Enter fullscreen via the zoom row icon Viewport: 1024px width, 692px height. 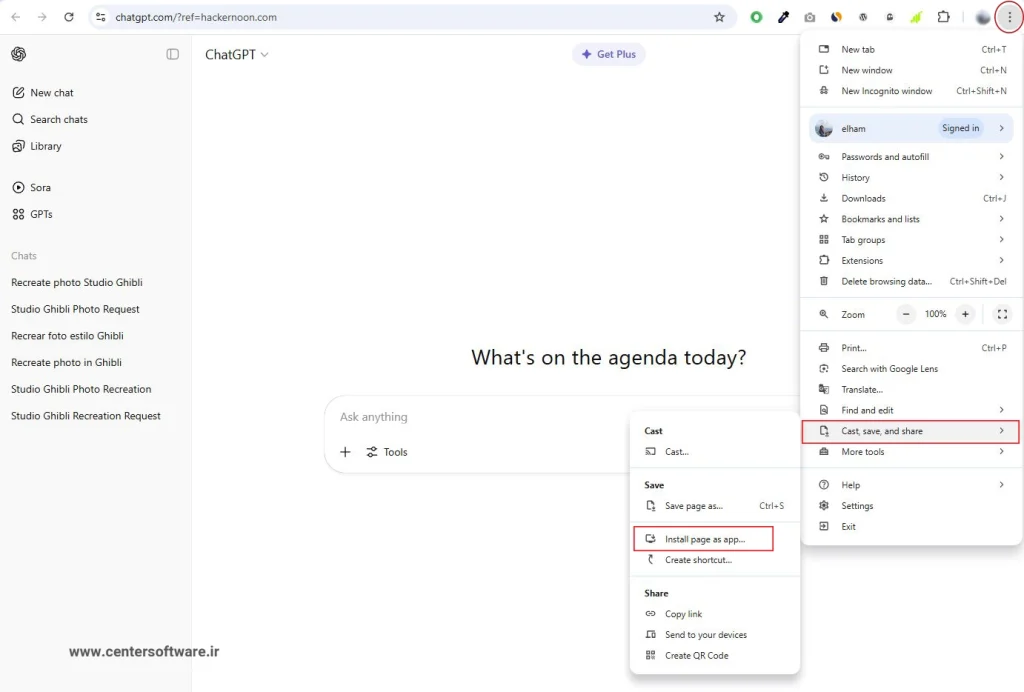click(1002, 314)
